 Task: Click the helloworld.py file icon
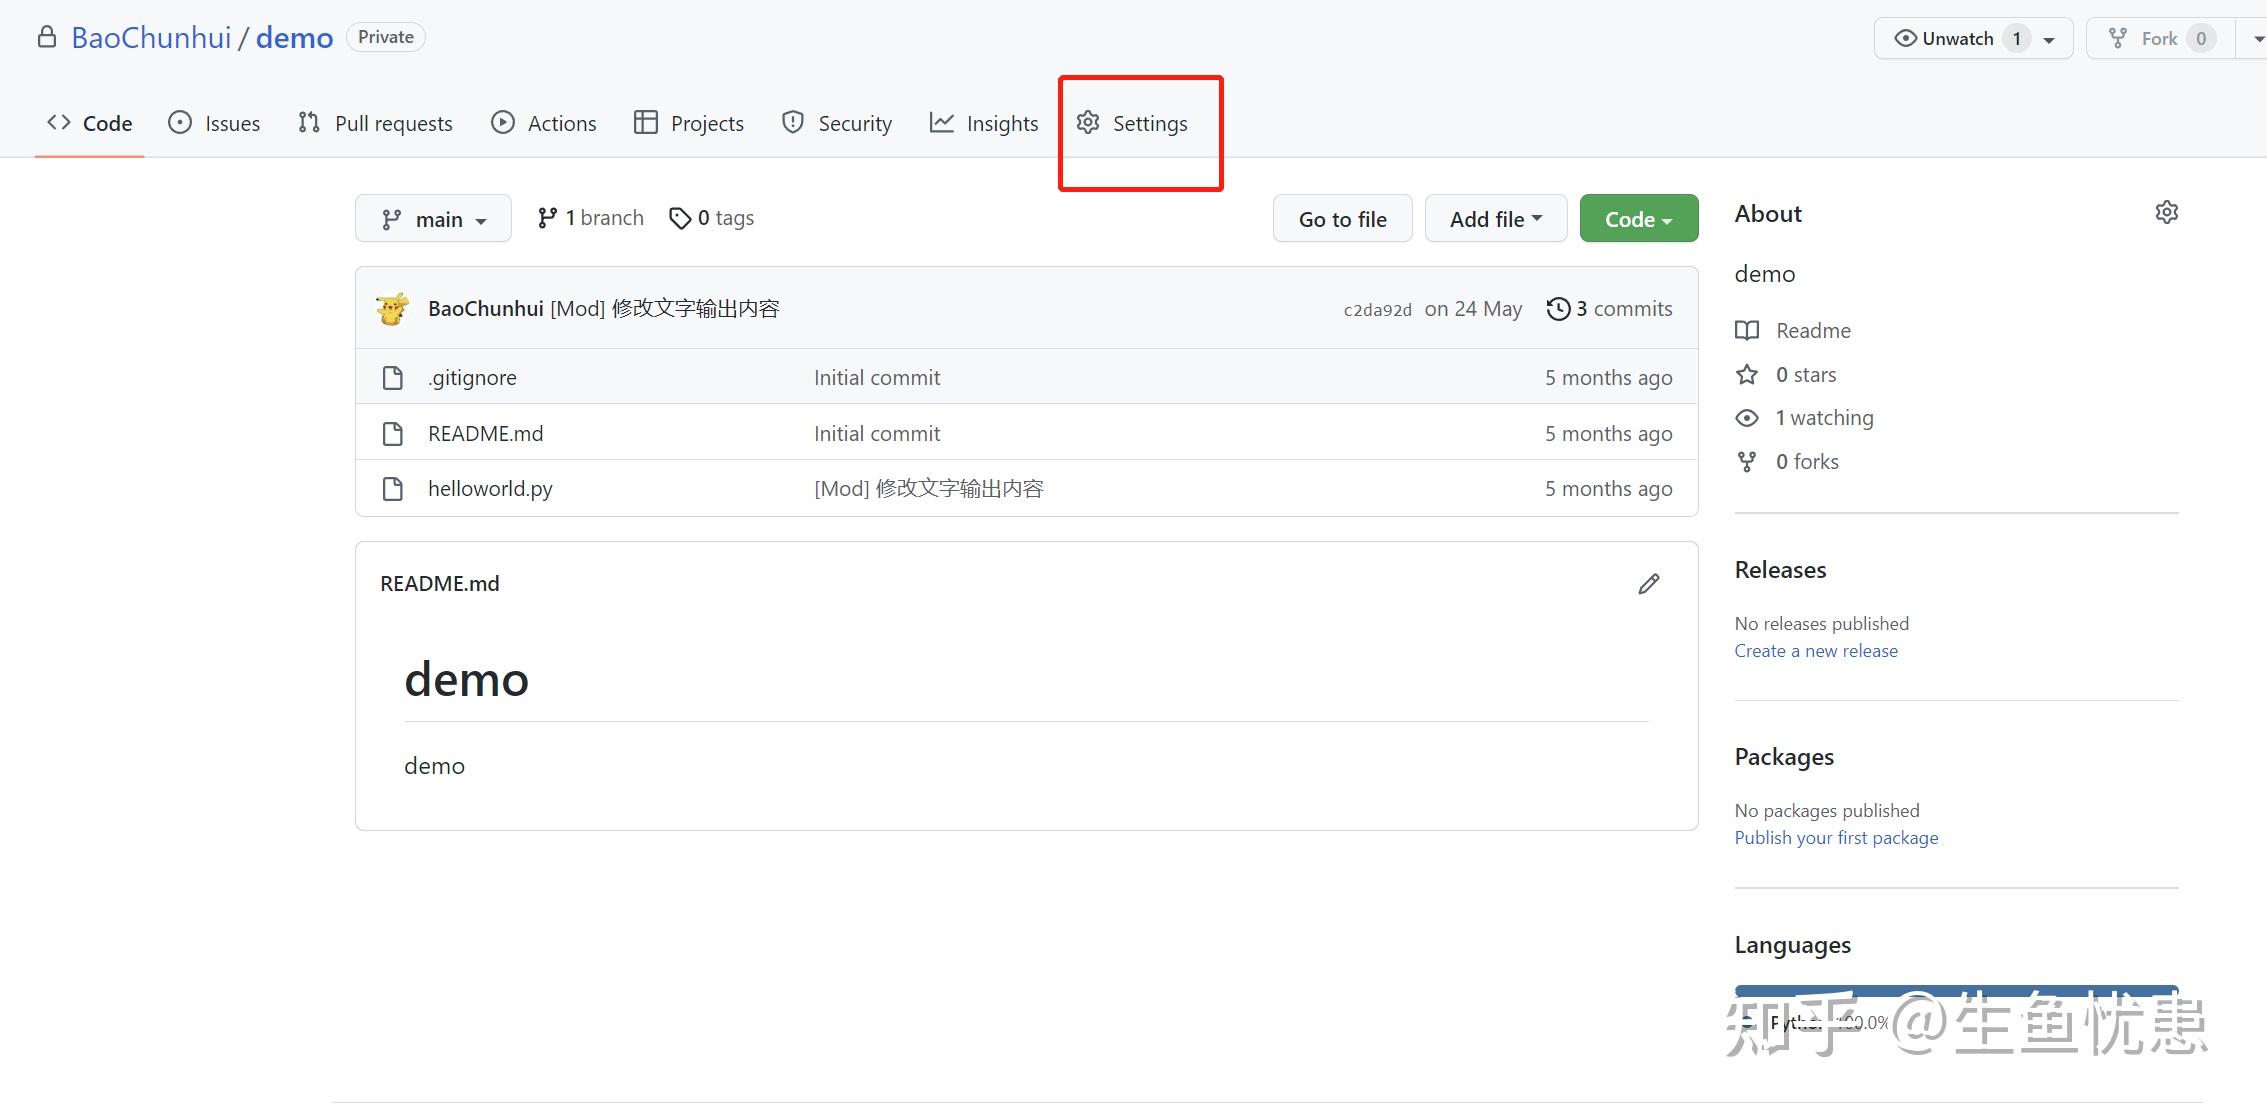coord(393,489)
